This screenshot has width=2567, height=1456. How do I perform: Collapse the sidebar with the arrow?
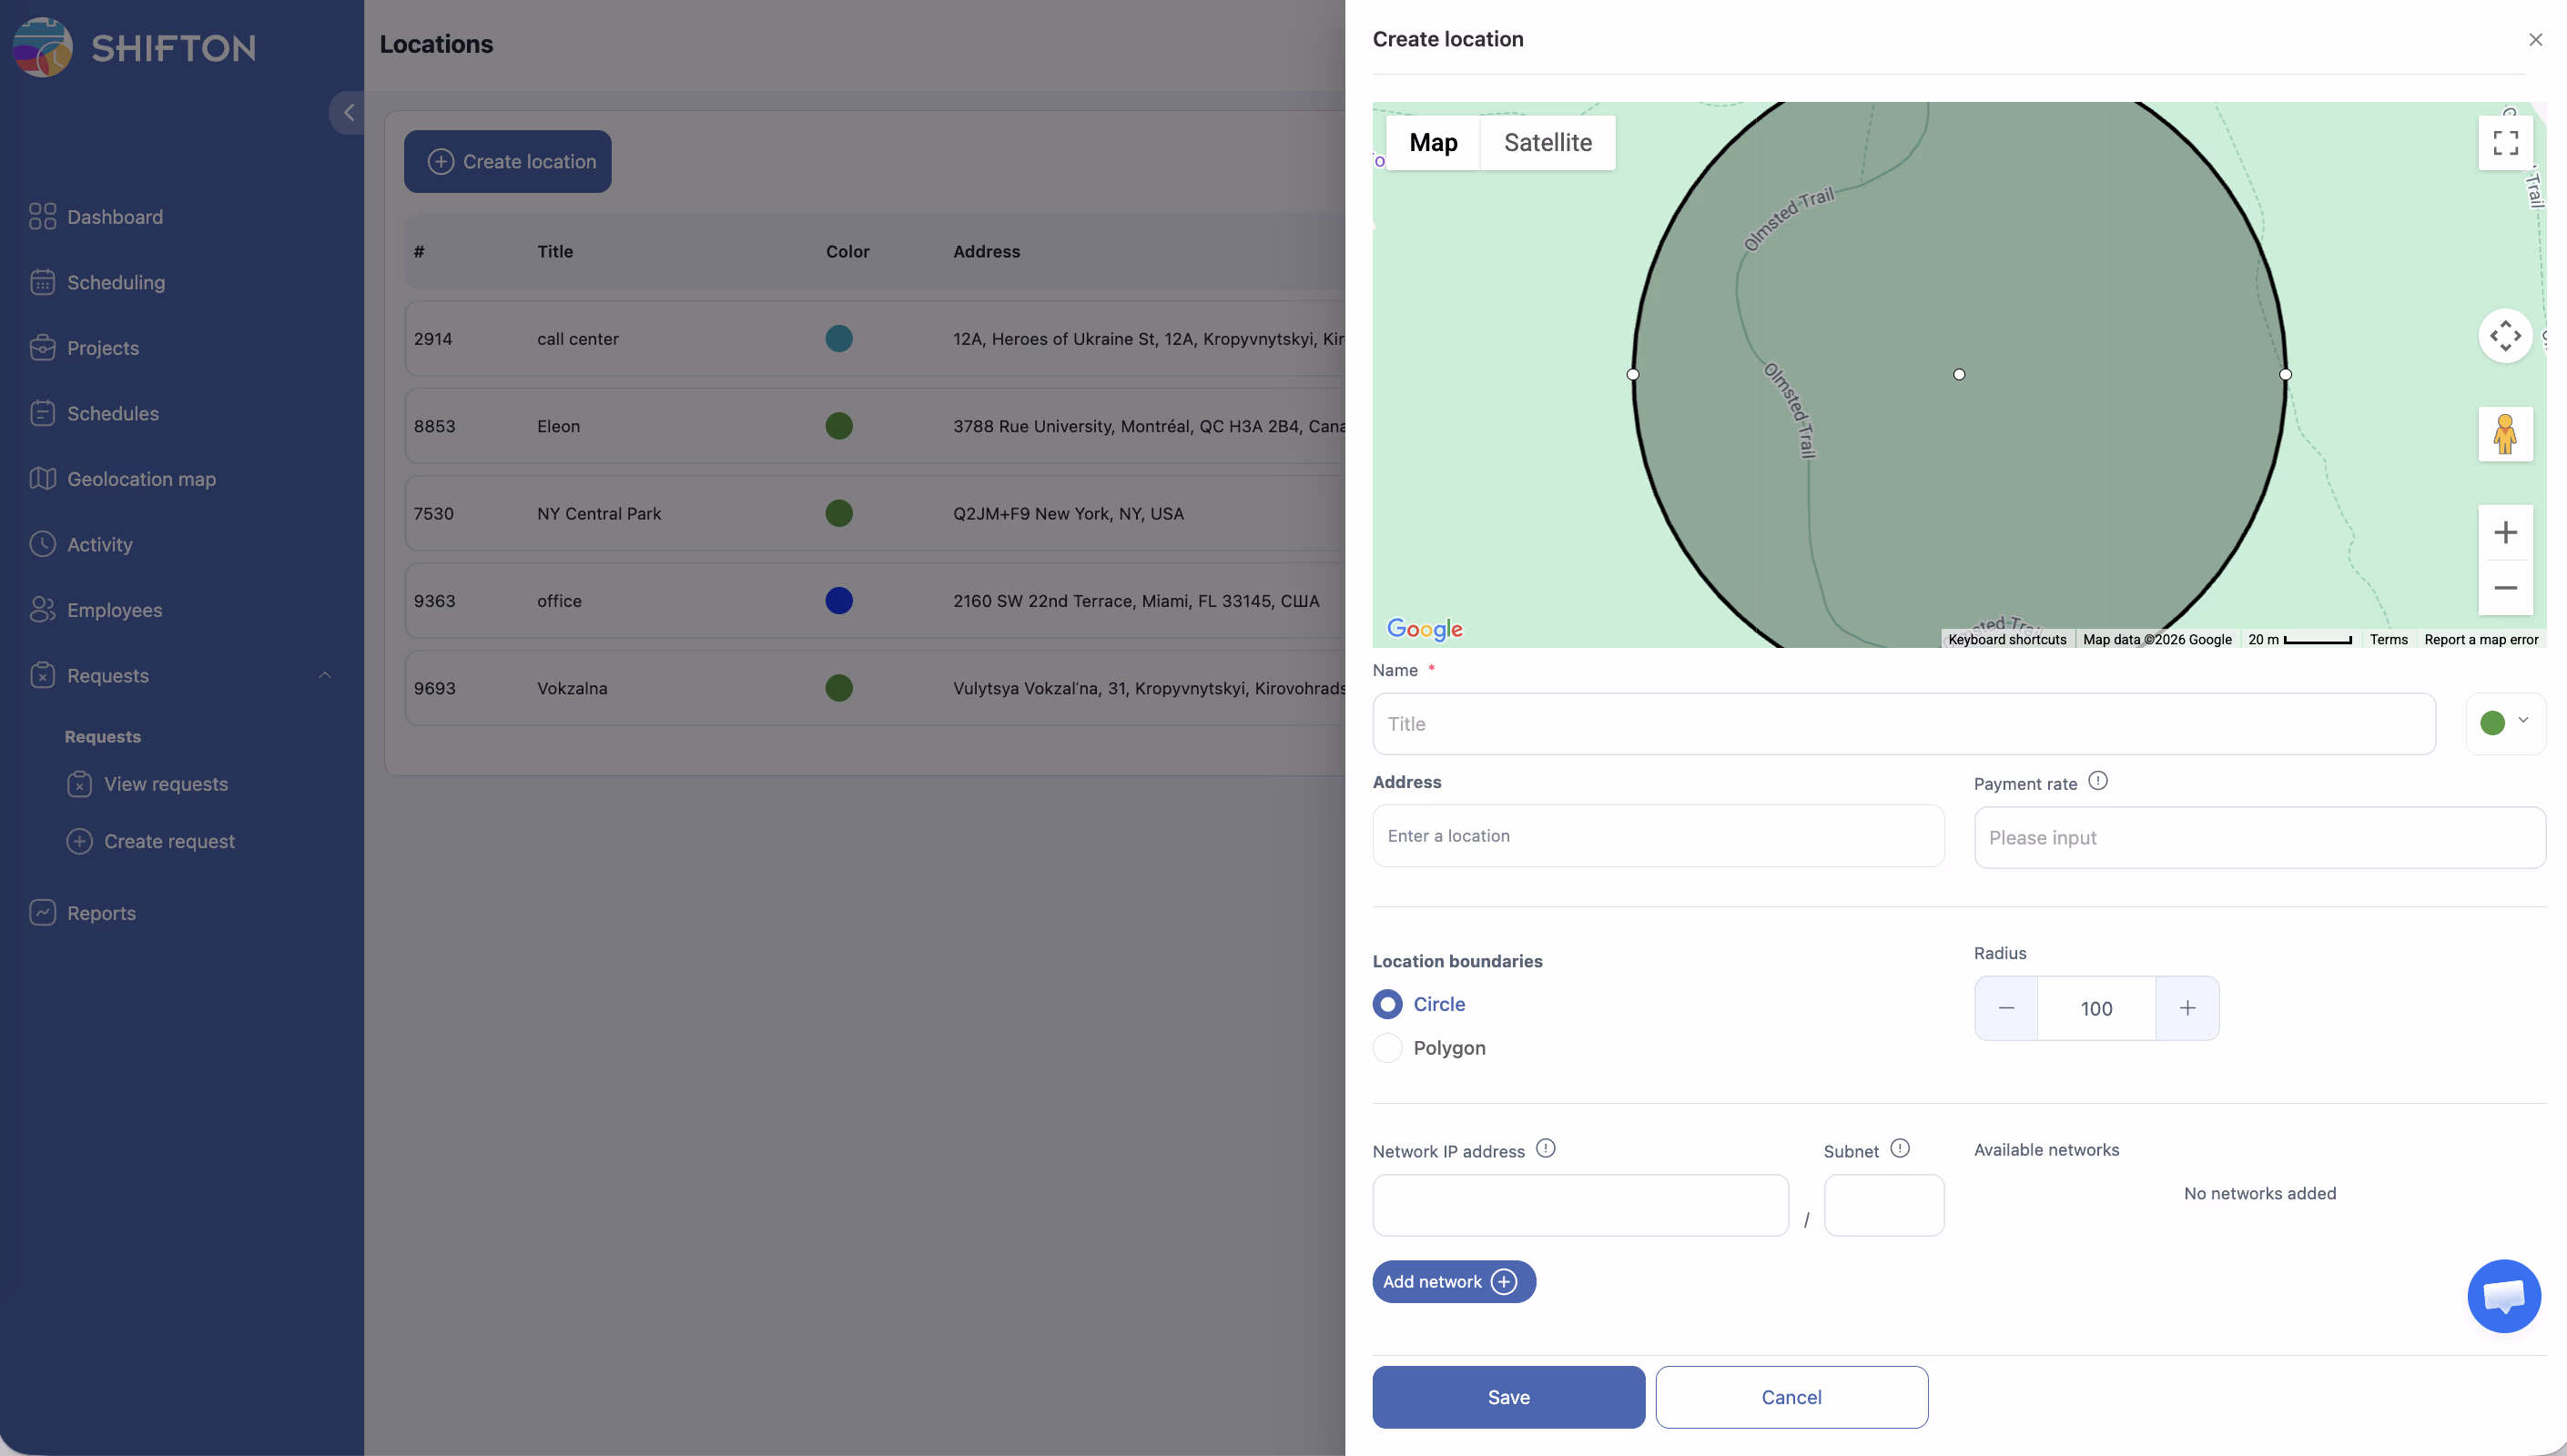(348, 112)
